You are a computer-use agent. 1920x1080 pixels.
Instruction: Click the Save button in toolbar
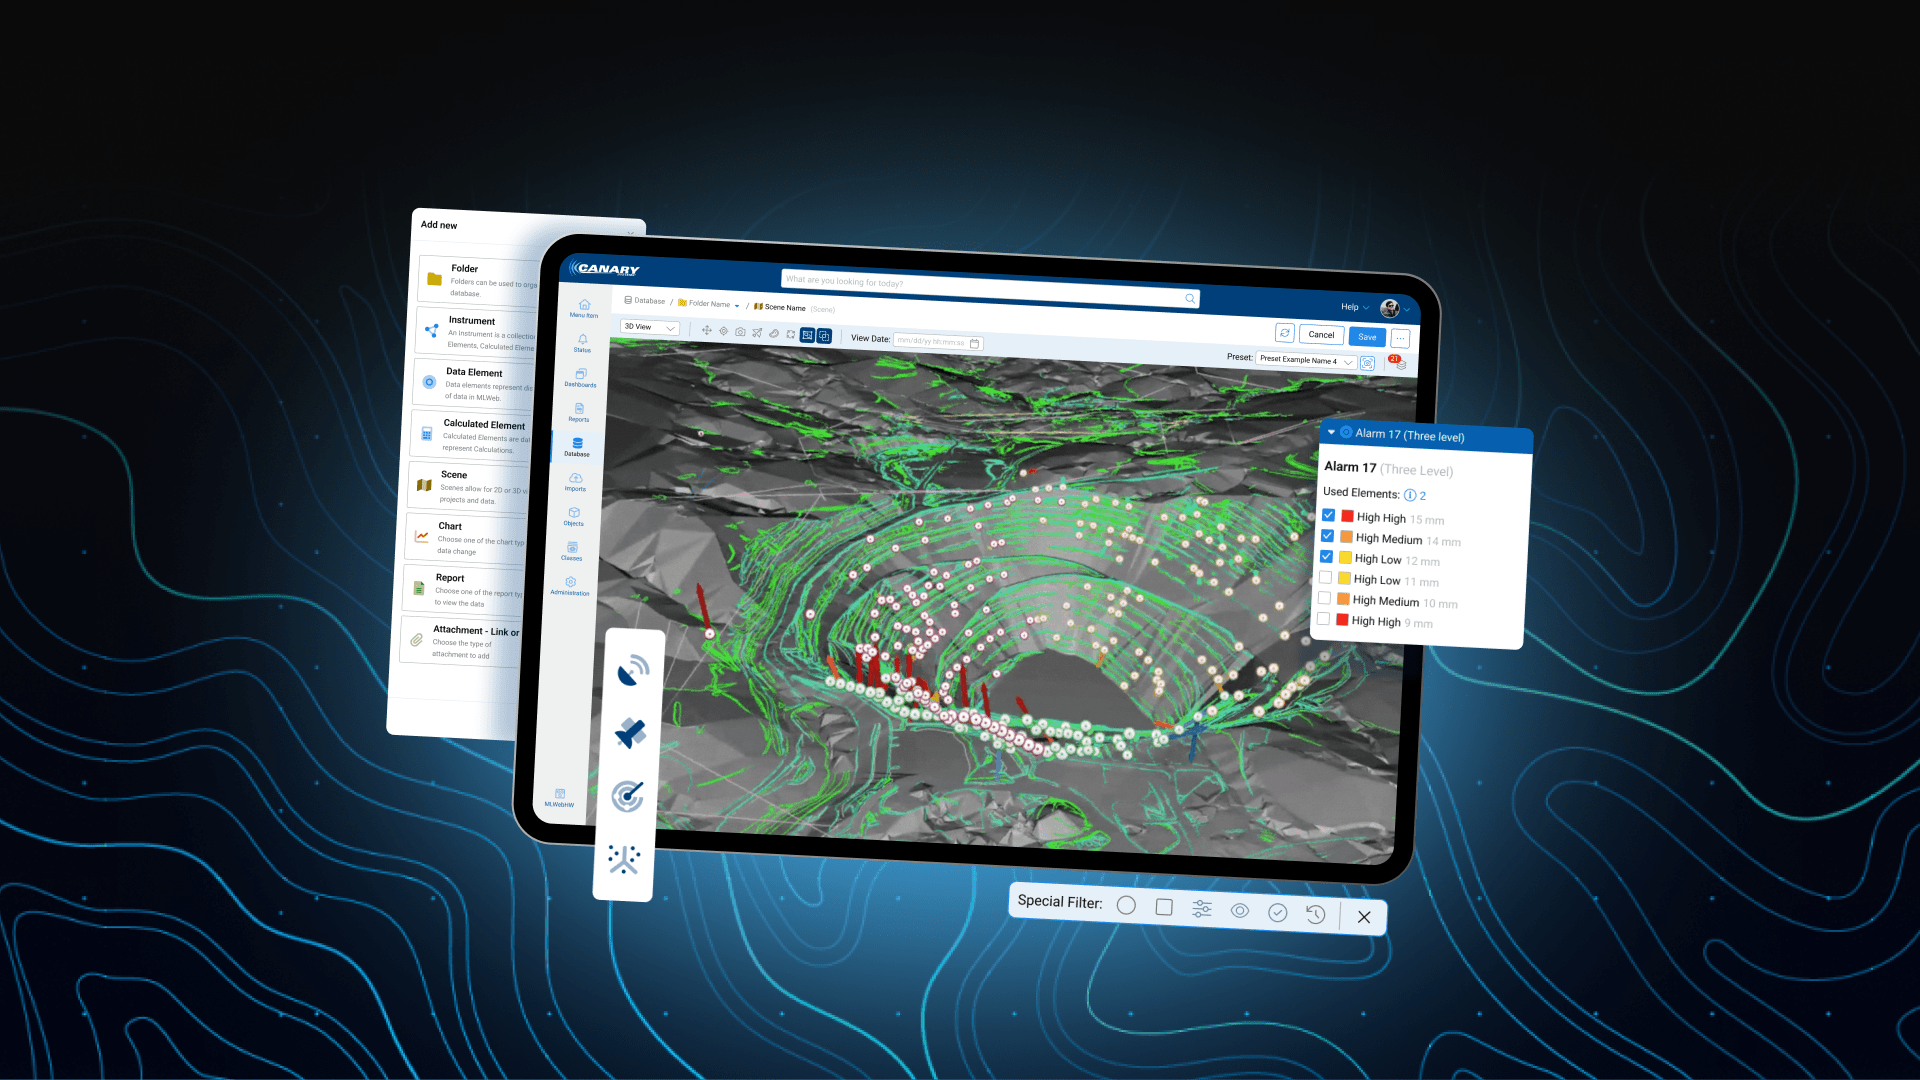[x=1367, y=335]
